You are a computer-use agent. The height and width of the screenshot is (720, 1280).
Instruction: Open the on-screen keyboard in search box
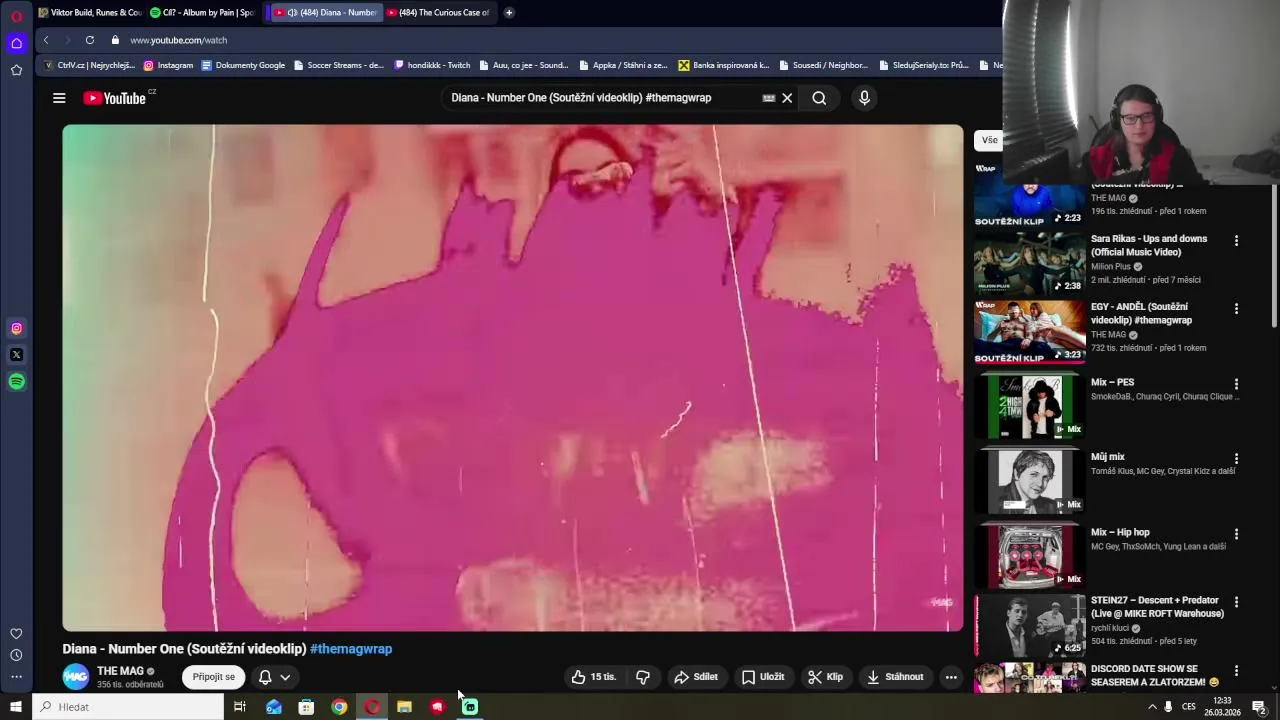768,98
